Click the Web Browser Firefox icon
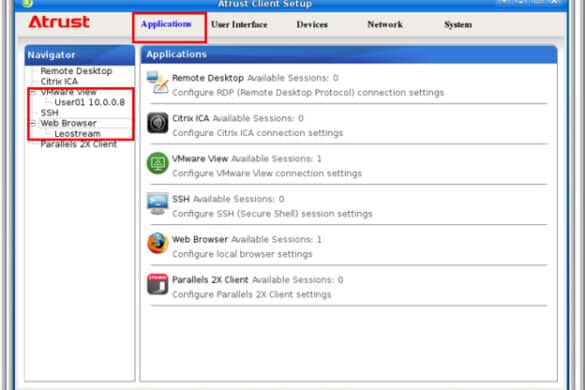 pyautogui.click(x=158, y=243)
